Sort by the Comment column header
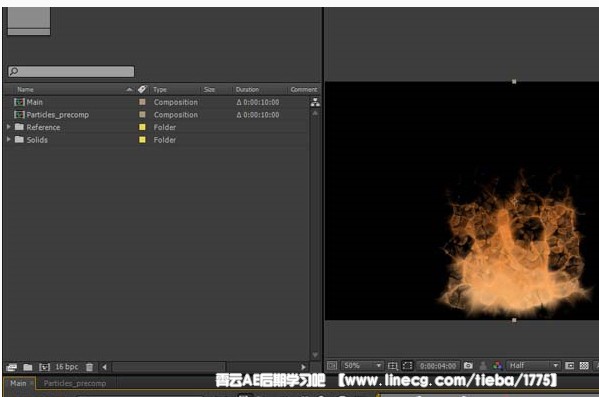 pos(304,89)
